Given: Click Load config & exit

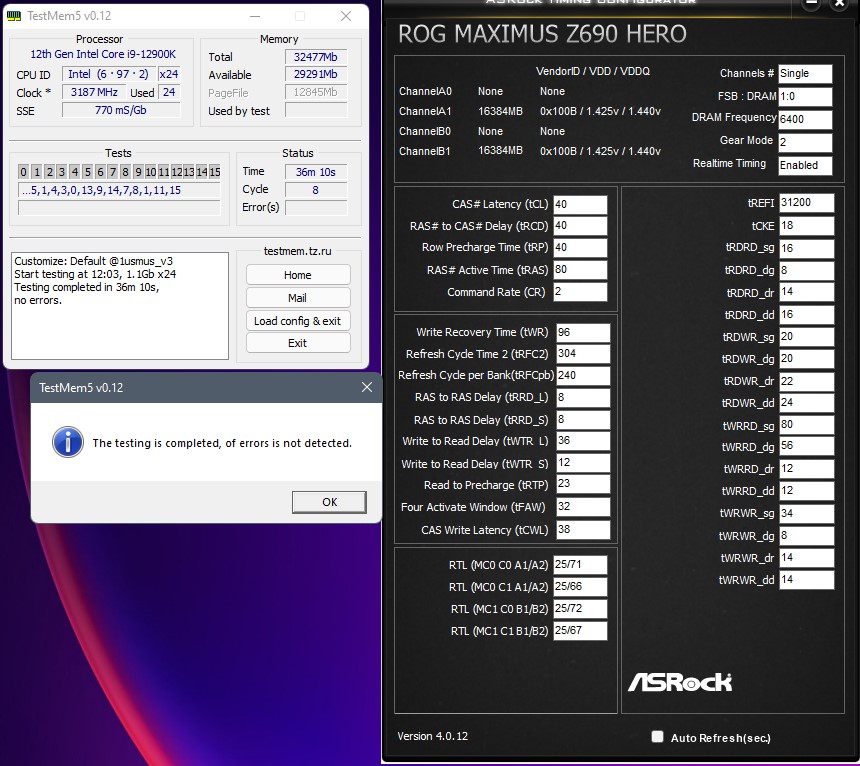Looking at the screenshot, I should point(298,321).
